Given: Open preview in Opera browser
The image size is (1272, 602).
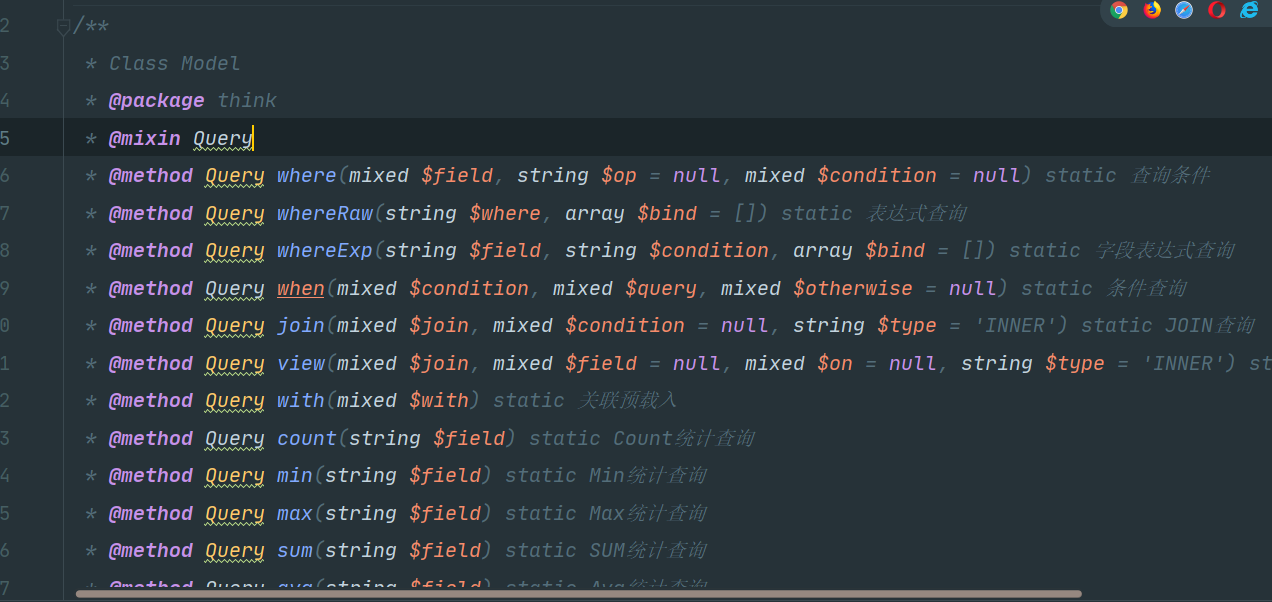Looking at the screenshot, I should [1217, 10].
